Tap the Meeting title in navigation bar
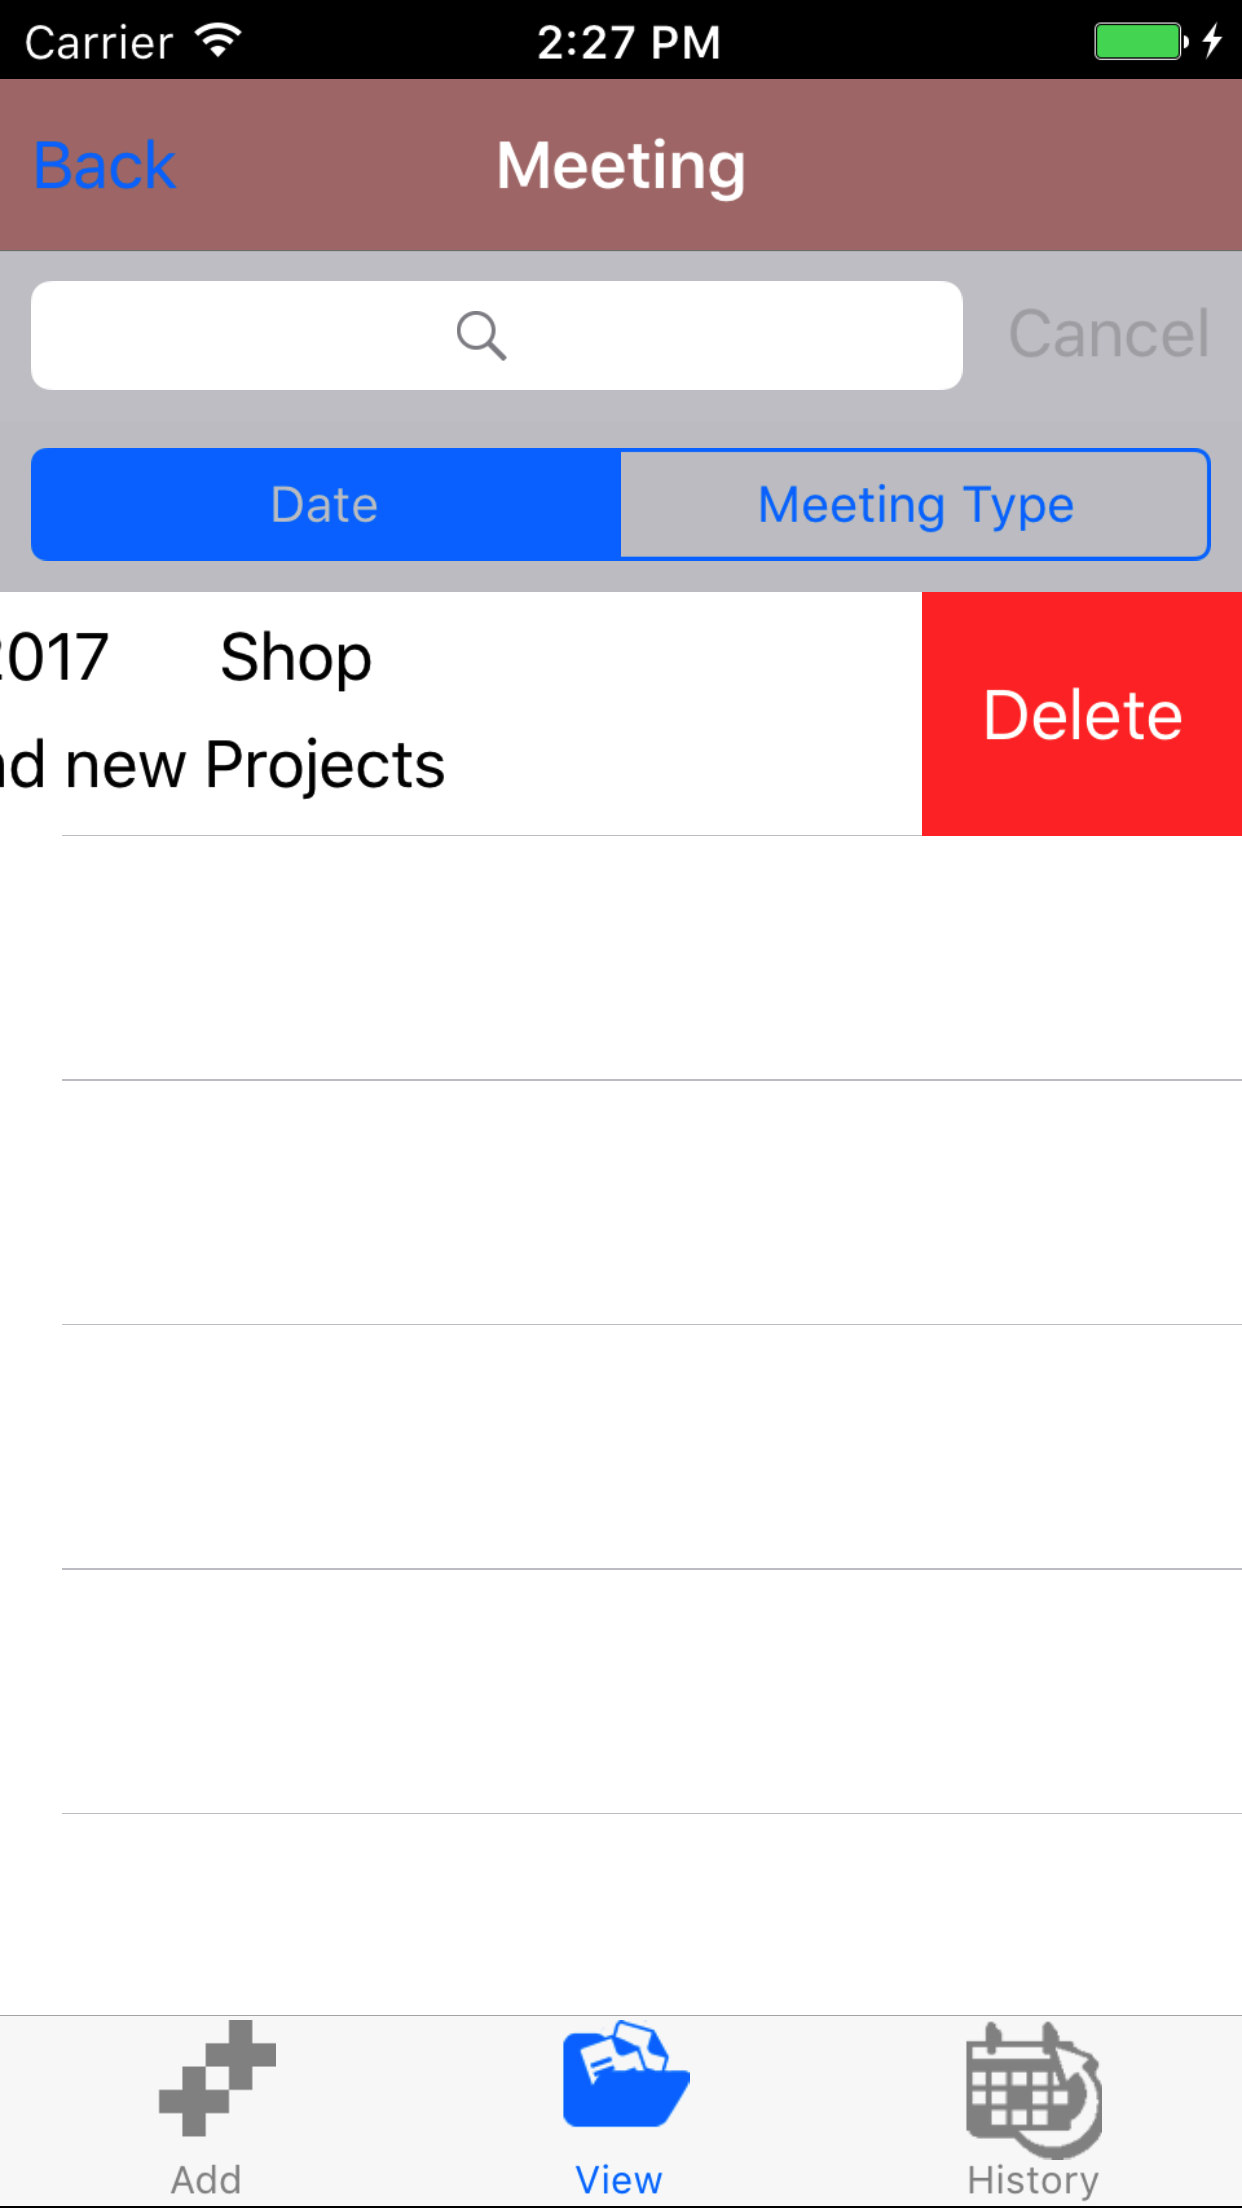Viewport: 1242px width, 2208px height. pyautogui.click(x=621, y=165)
